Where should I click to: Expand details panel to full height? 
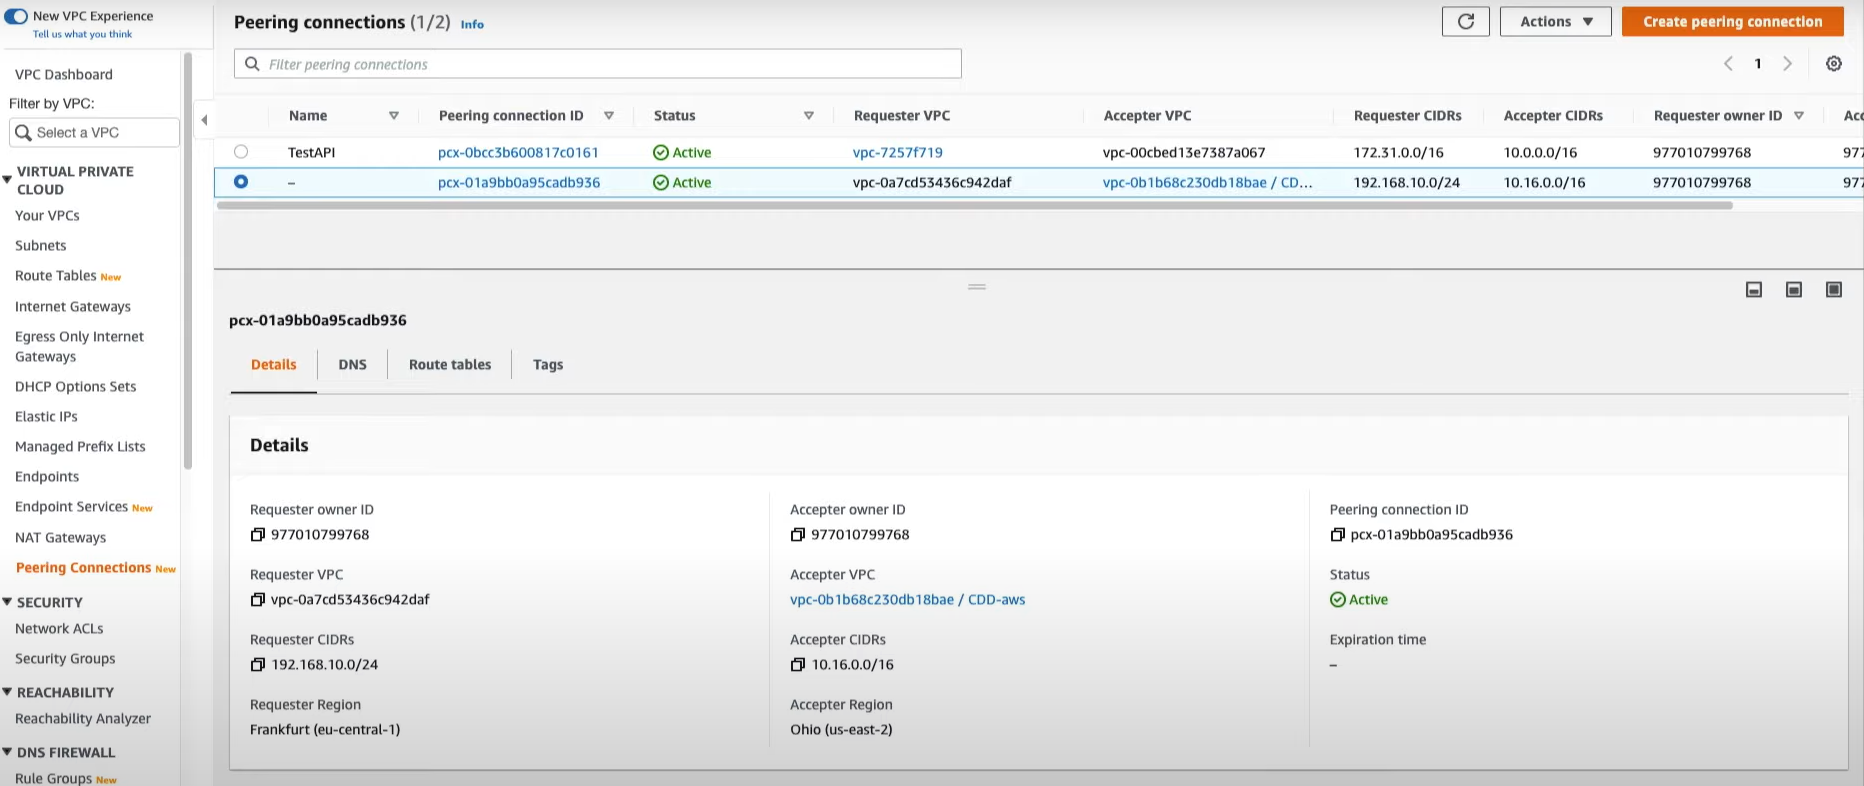(x=1833, y=289)
